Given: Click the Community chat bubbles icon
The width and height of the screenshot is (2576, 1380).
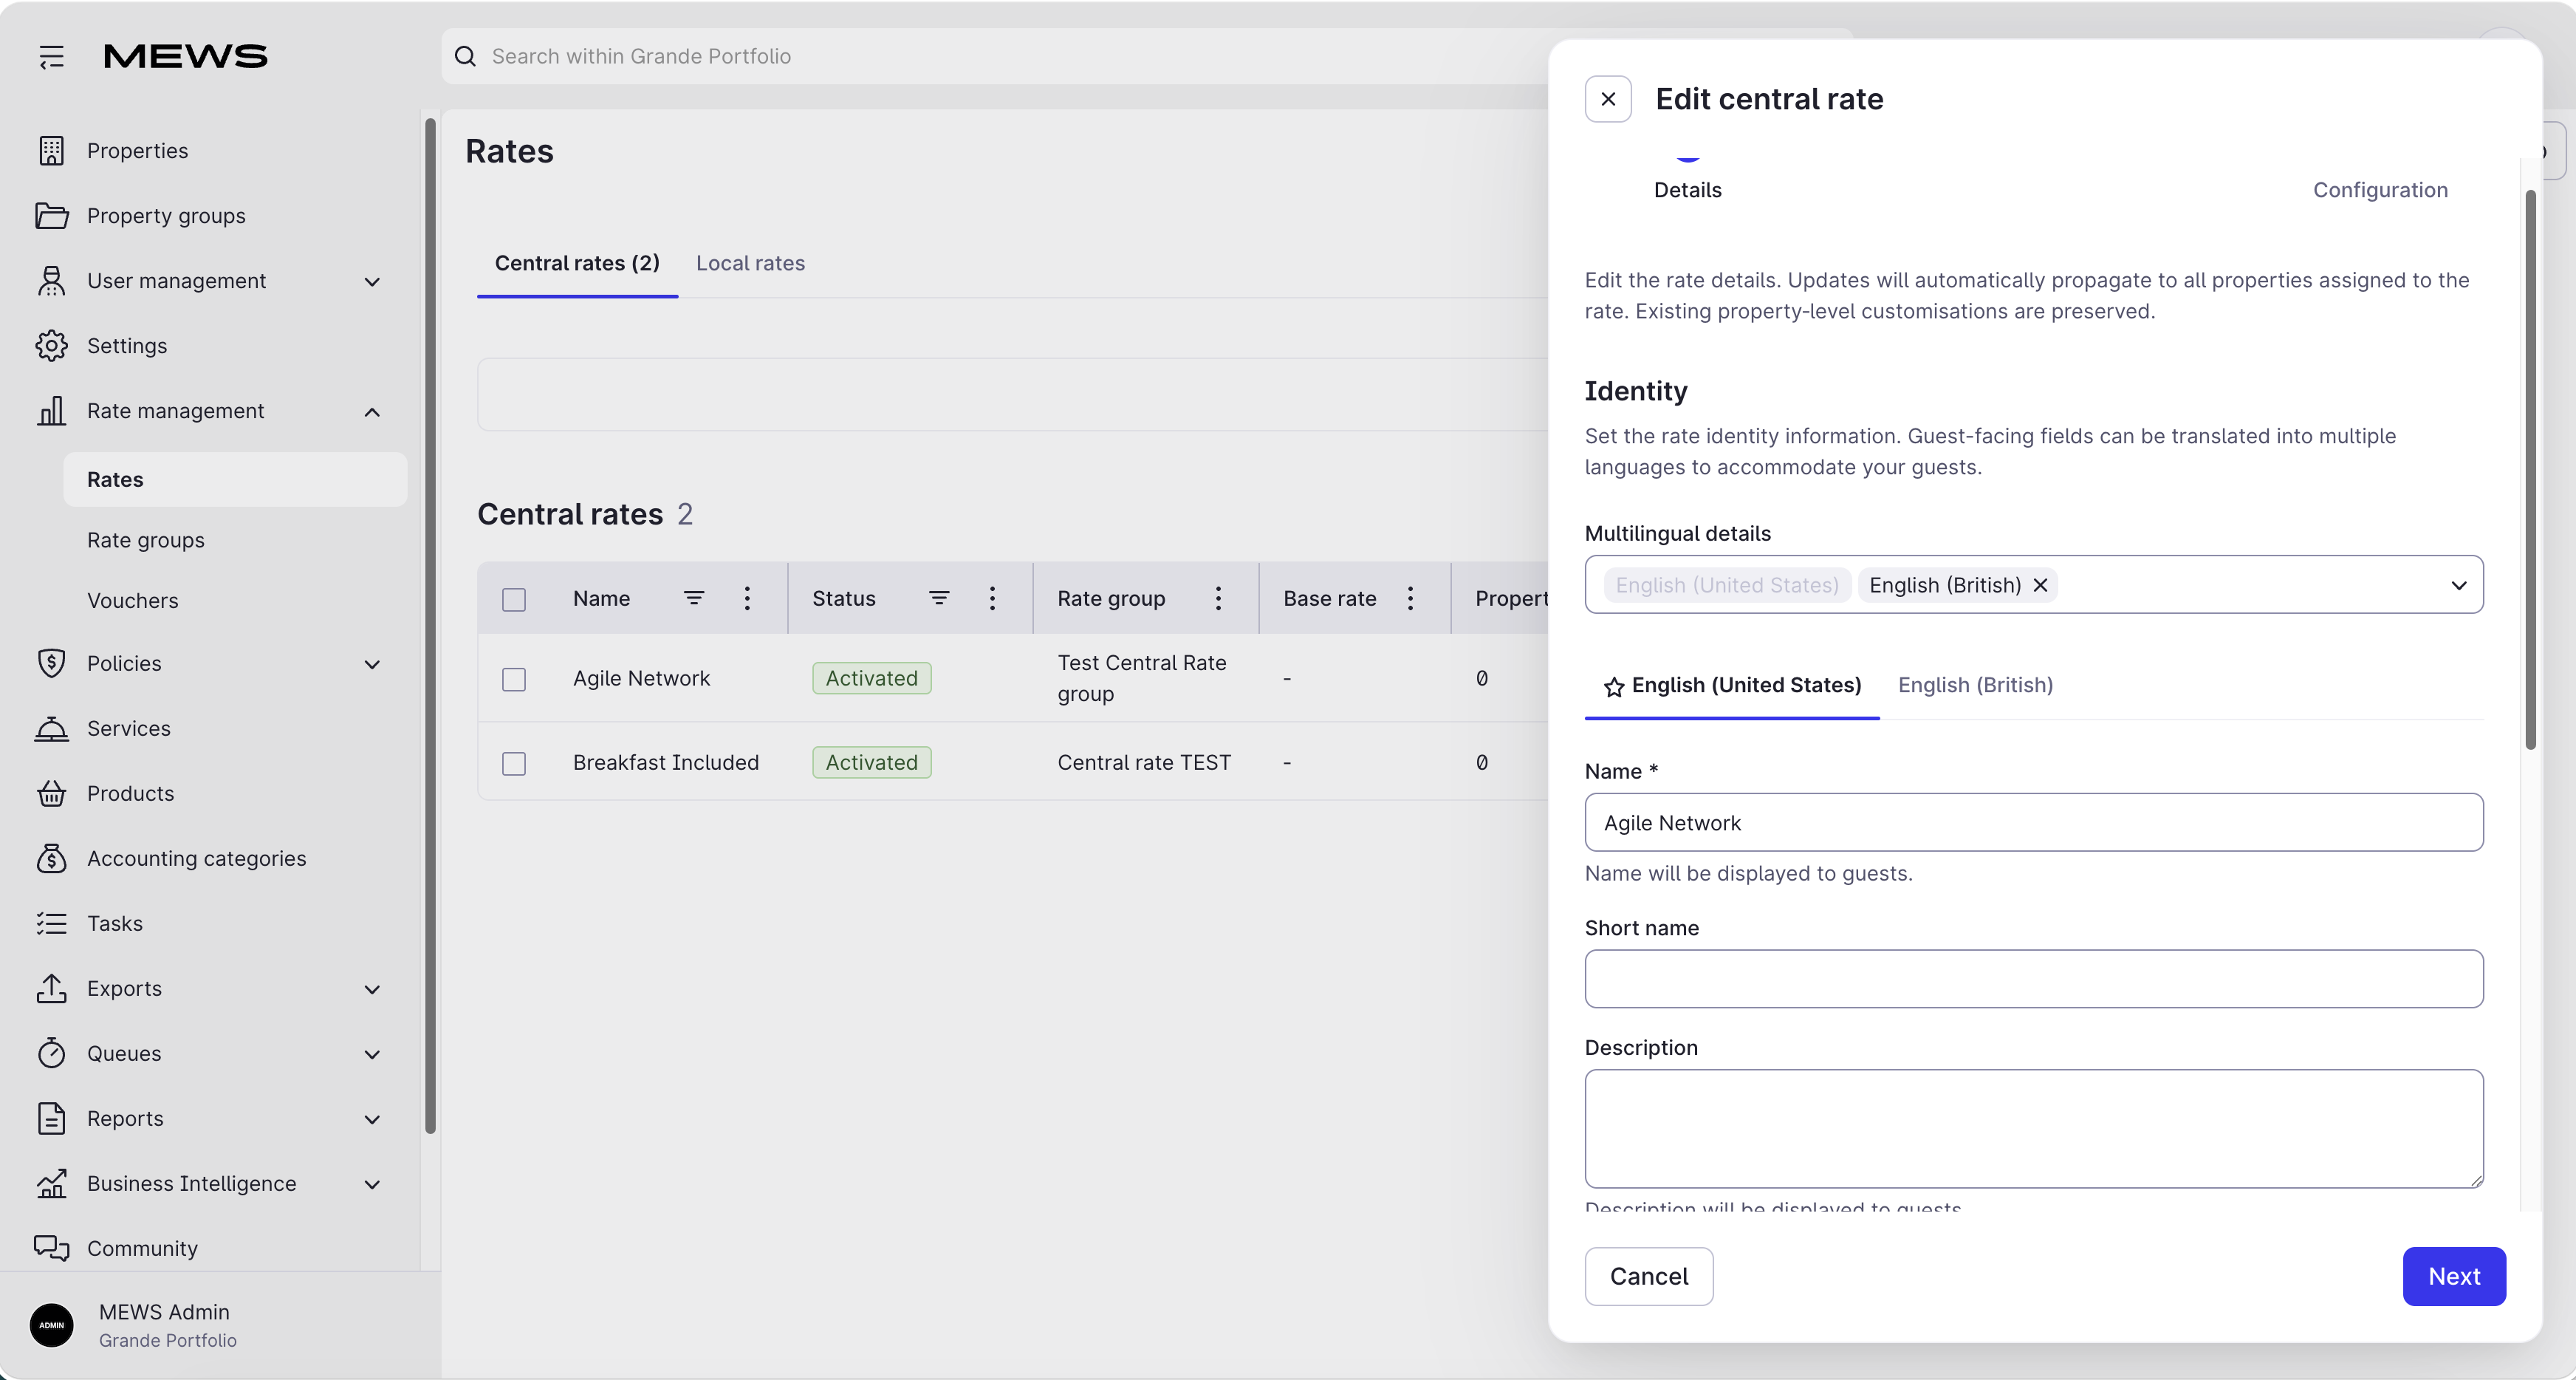Looking at the screenshot, I should 51,1248.
